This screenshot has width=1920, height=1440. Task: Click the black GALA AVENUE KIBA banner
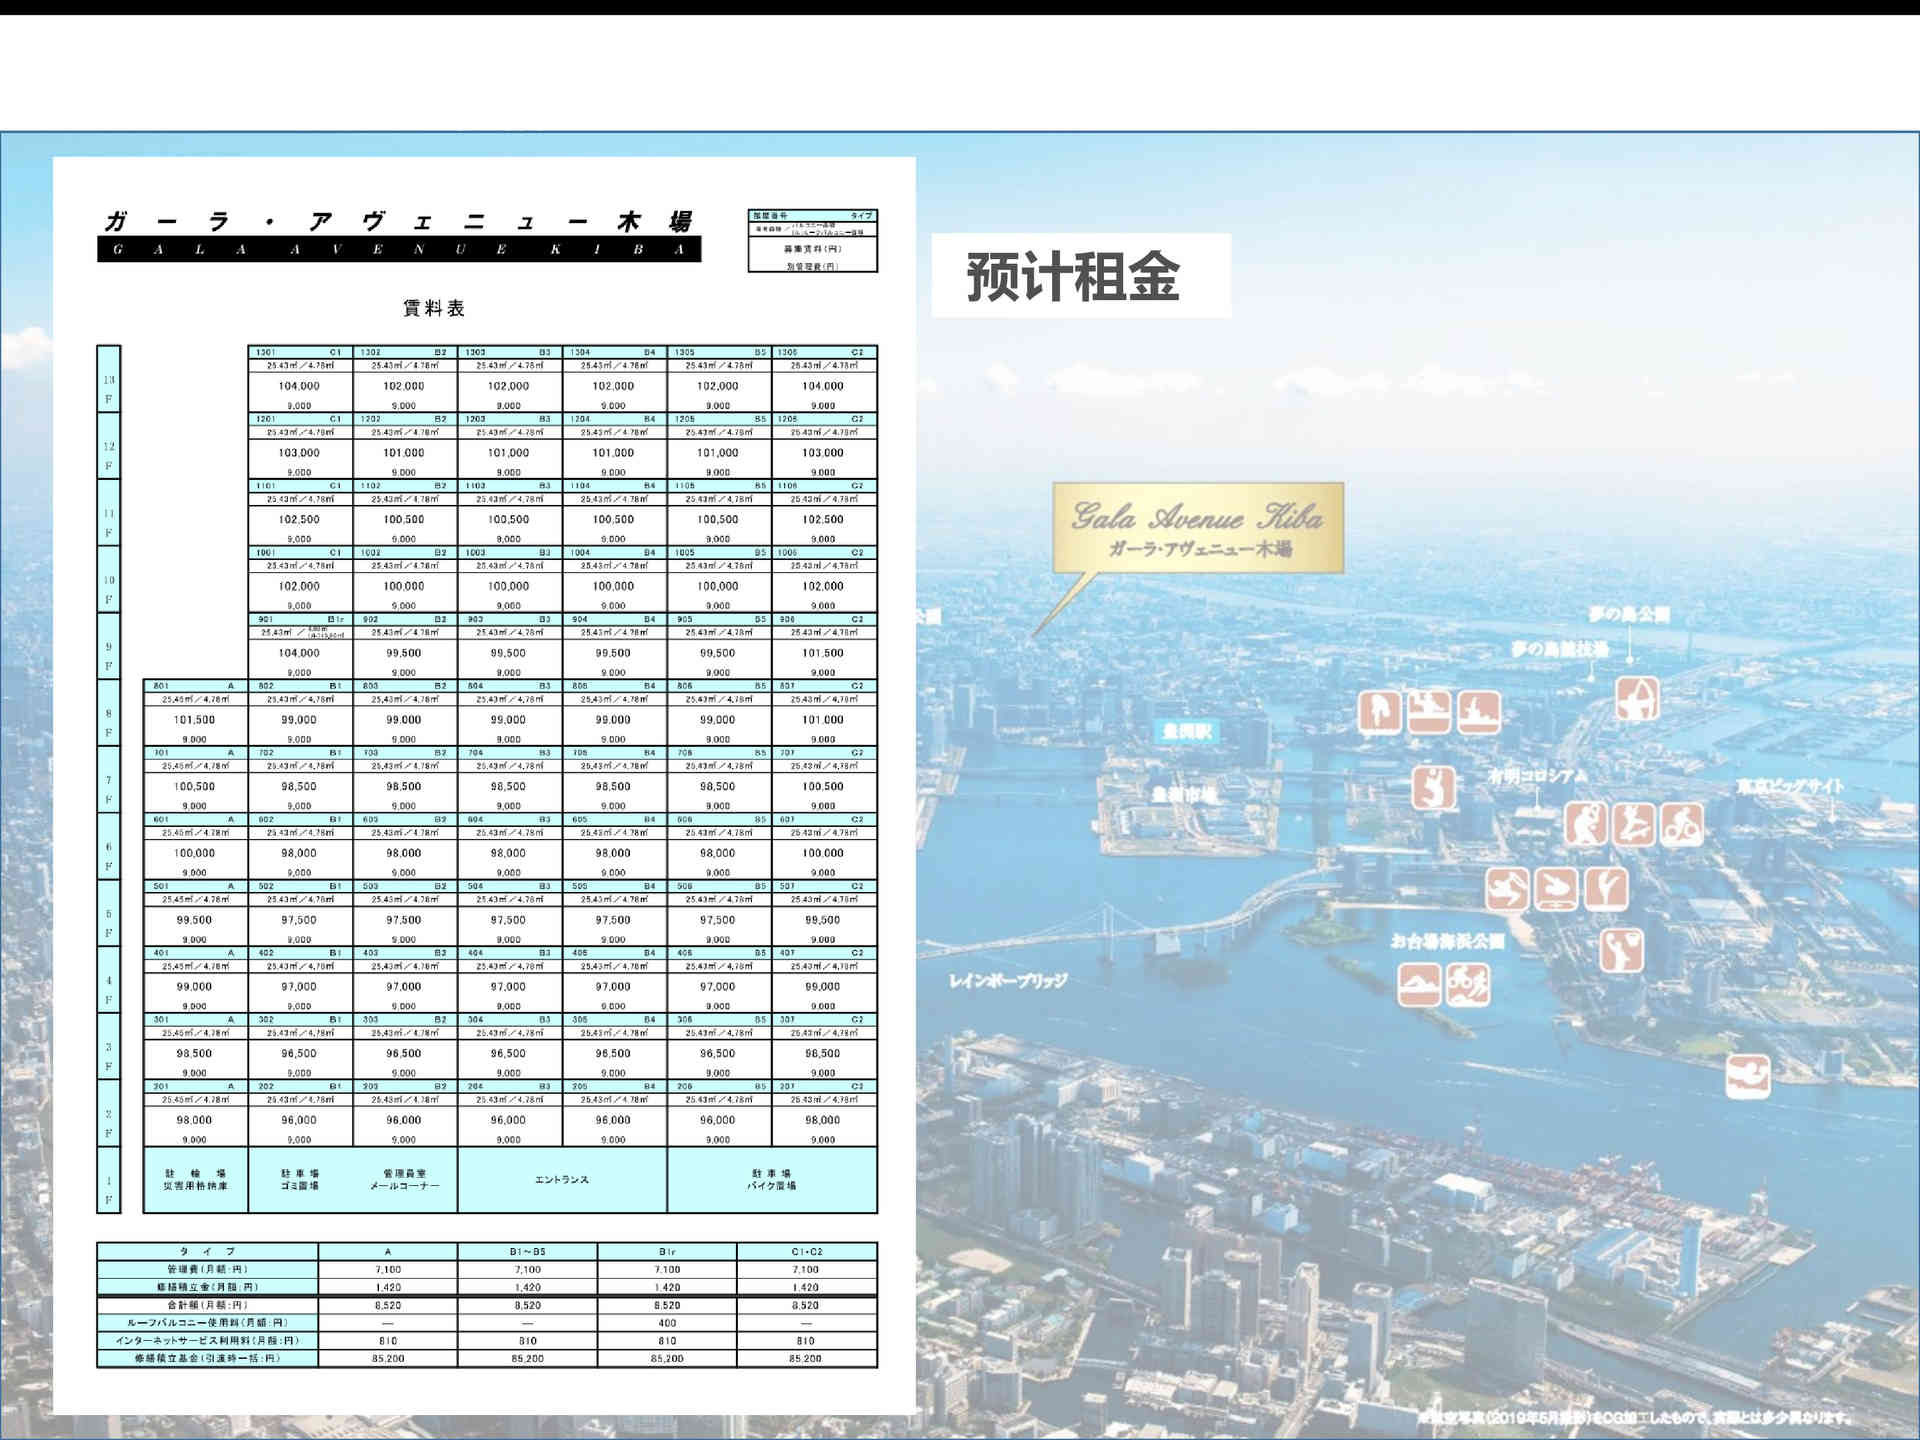pos(399,249)
